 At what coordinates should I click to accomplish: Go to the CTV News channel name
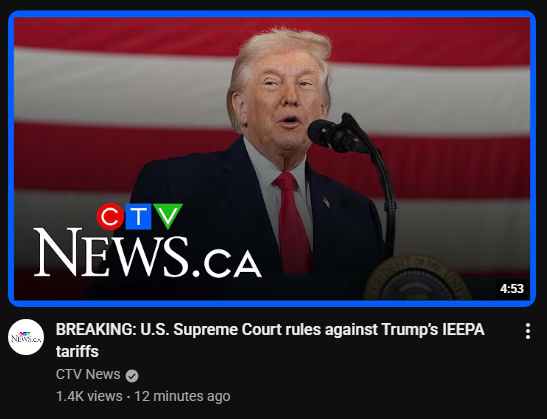tap(88, 374)
